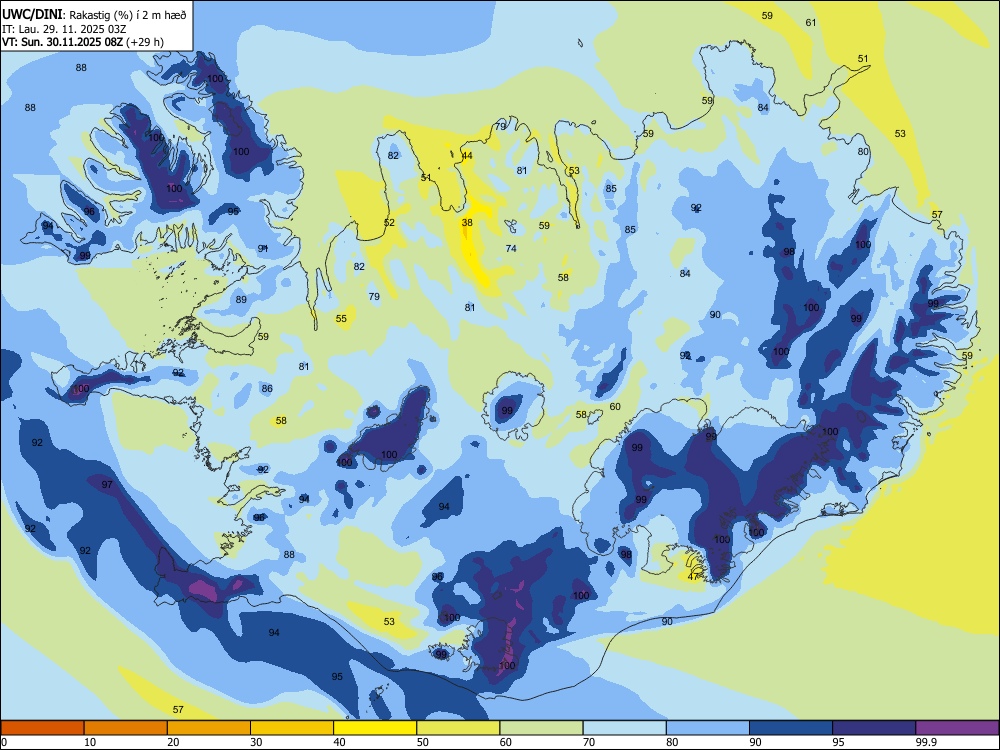
Task: Pick the pale green 60–70 legend swatch
Action: coord(541,728)
